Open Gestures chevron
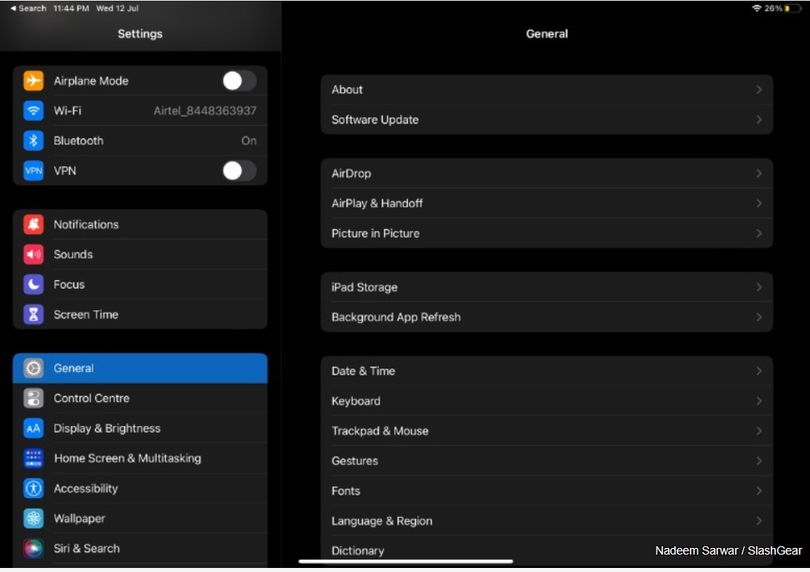 click(759, 461)
